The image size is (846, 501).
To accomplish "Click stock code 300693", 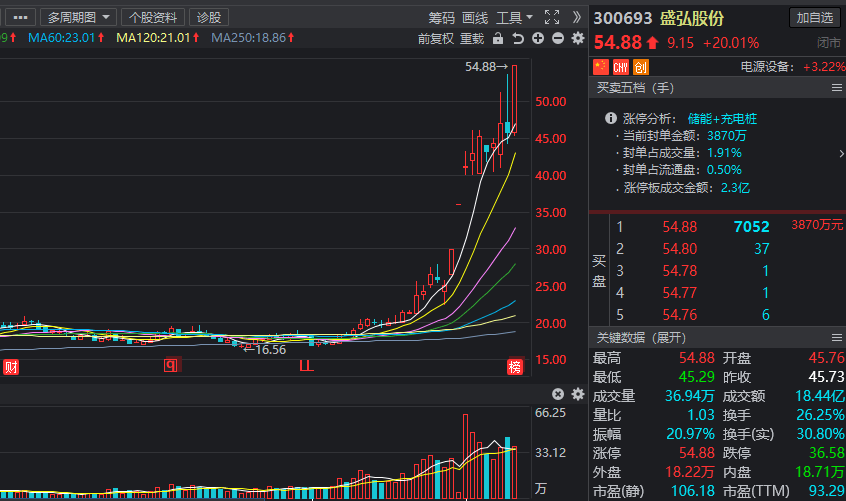I will [623, 18].
